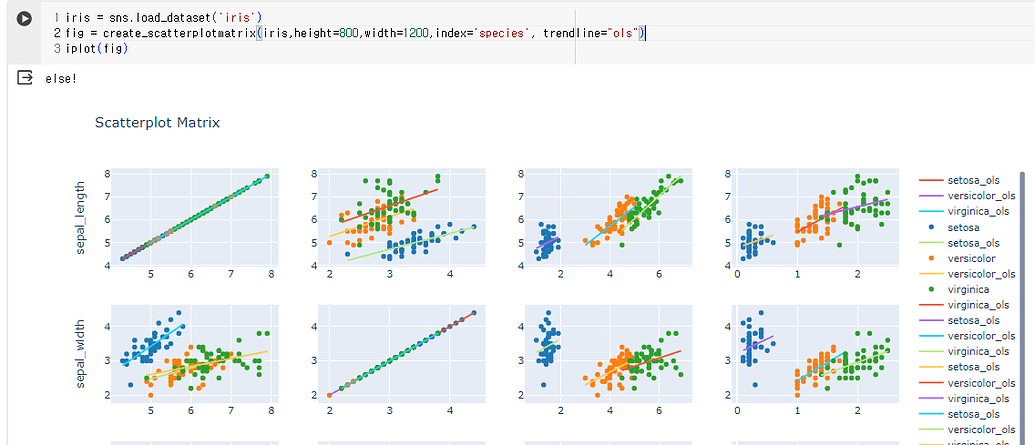Screen dimensions: 1035x445
Task: Click code line 1 loading iris dataset
Action: click(156, 16)
